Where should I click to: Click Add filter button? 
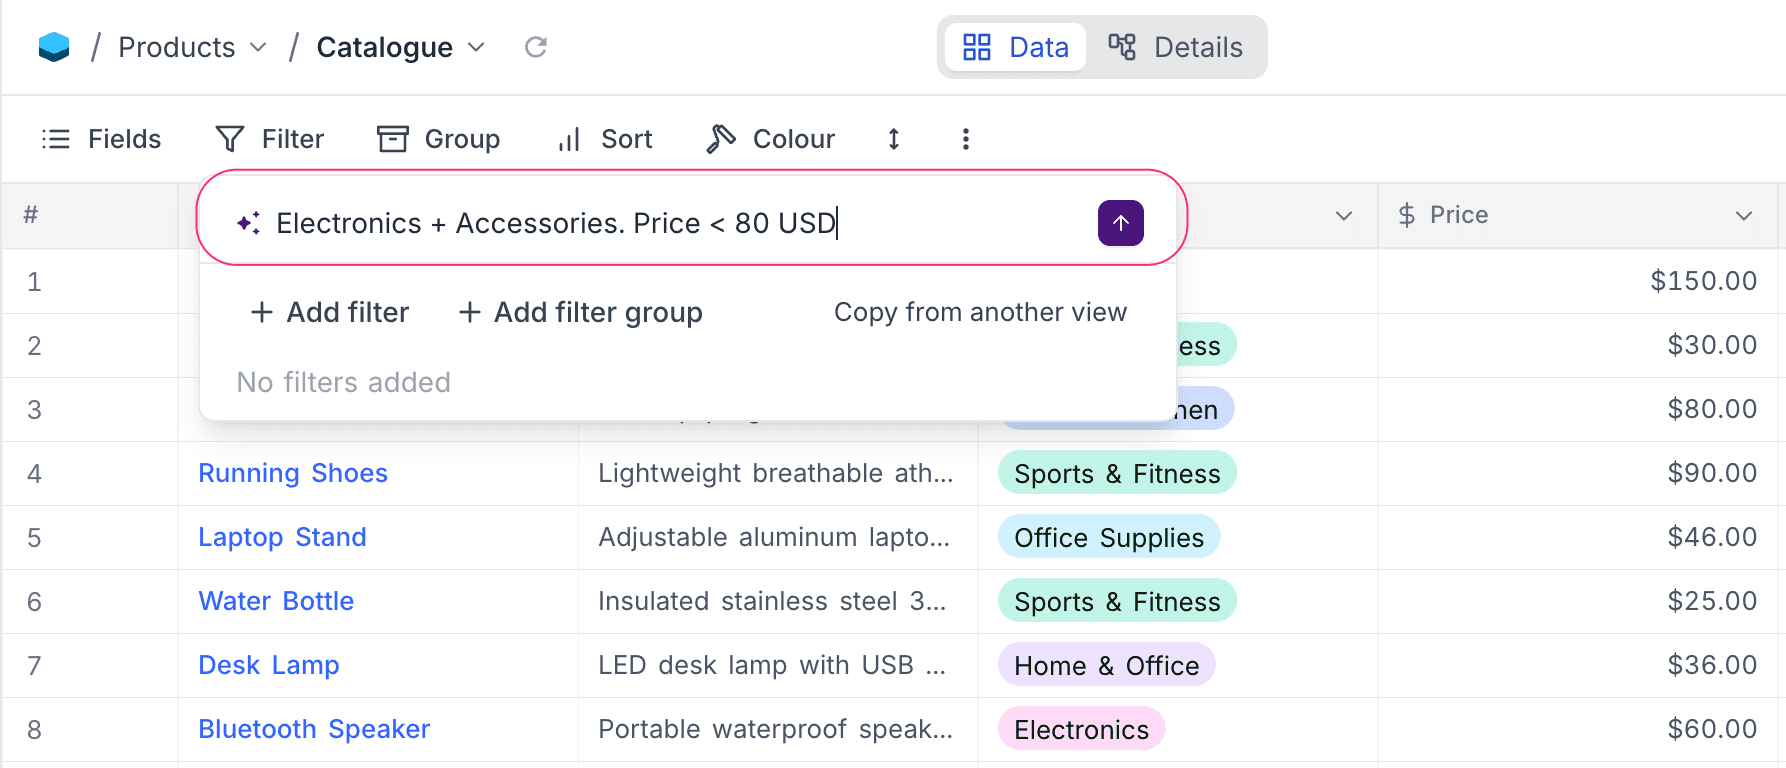[x=330, y=313]
